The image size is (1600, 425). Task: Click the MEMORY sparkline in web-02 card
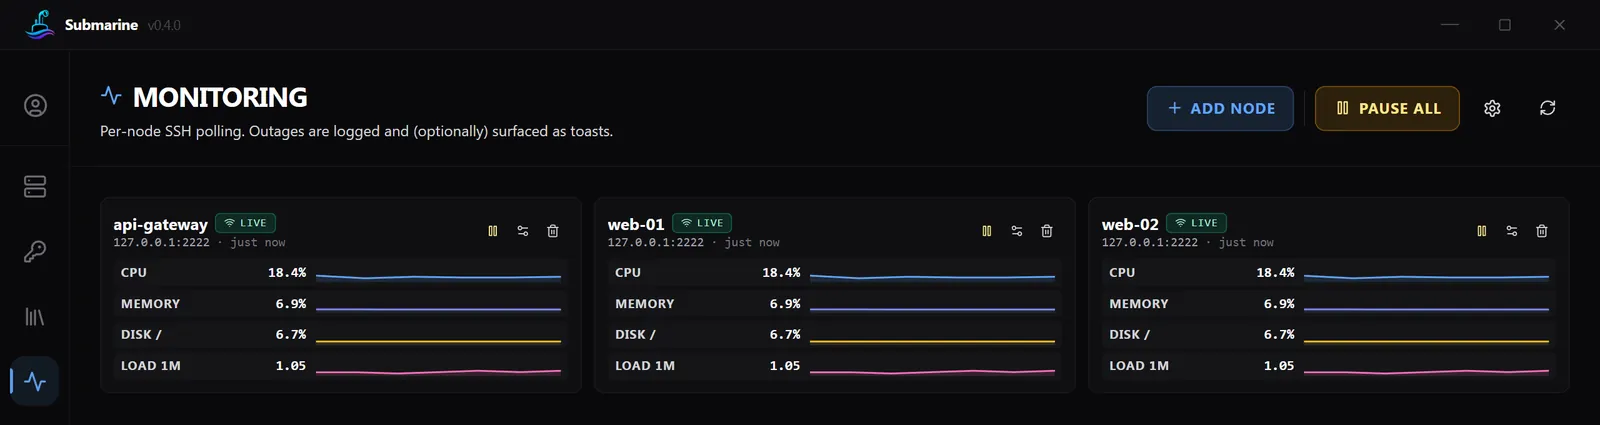click(1426, 308)
